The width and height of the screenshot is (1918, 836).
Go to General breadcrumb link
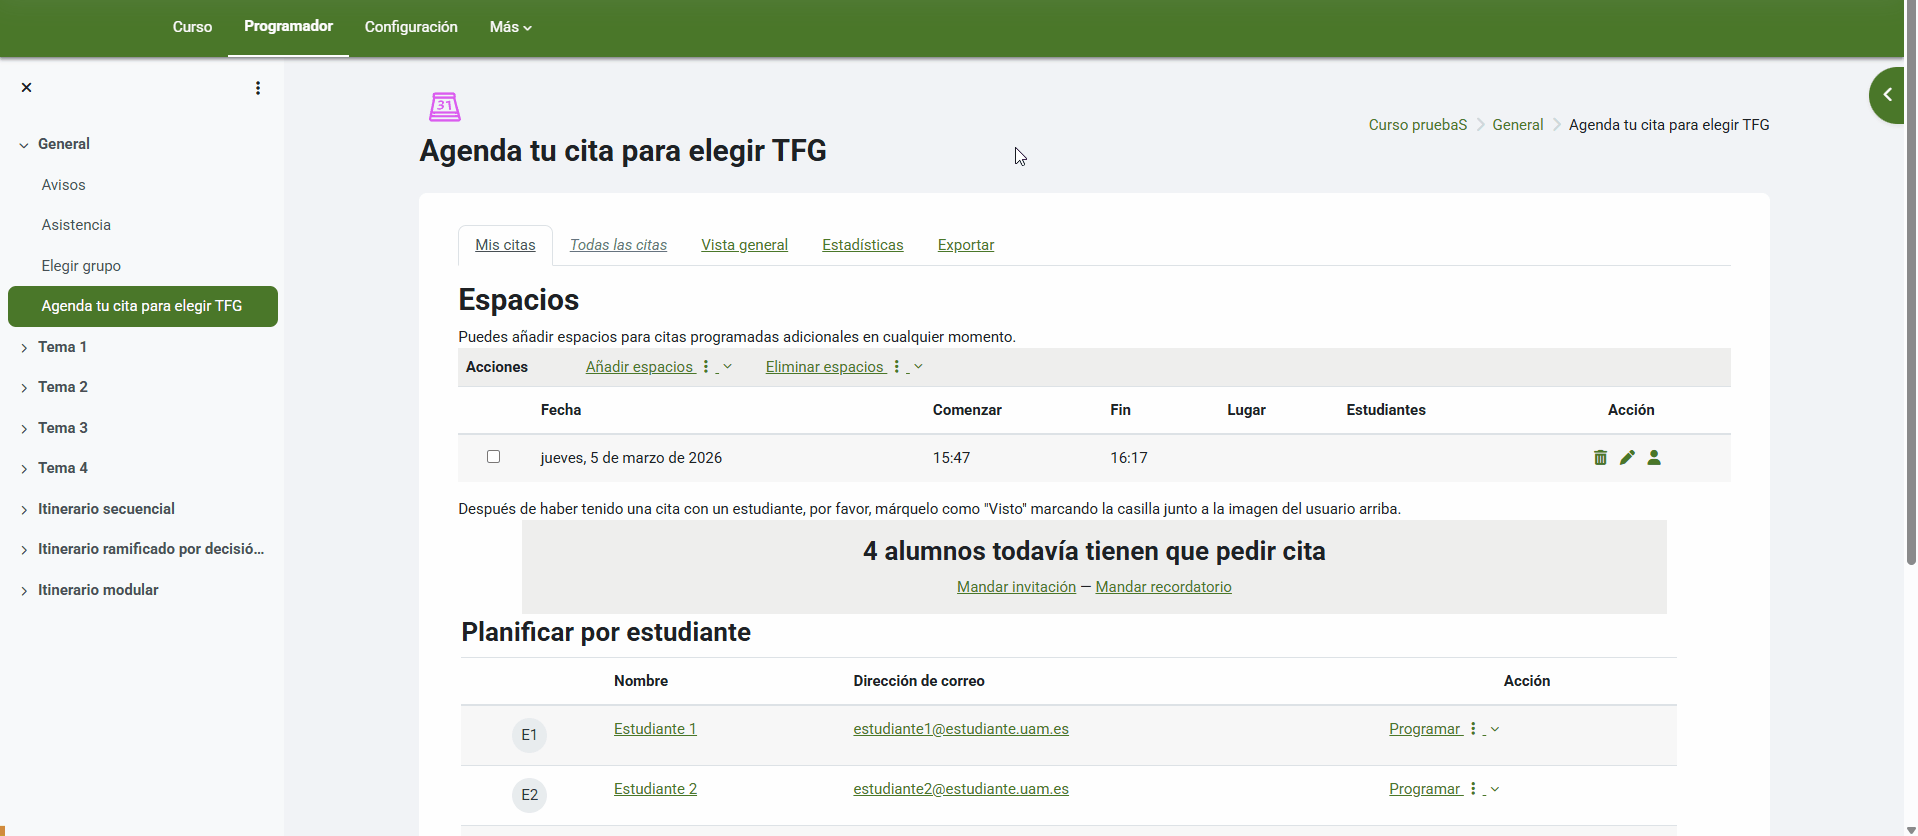pyautogui.click(x=1517, y=125)
